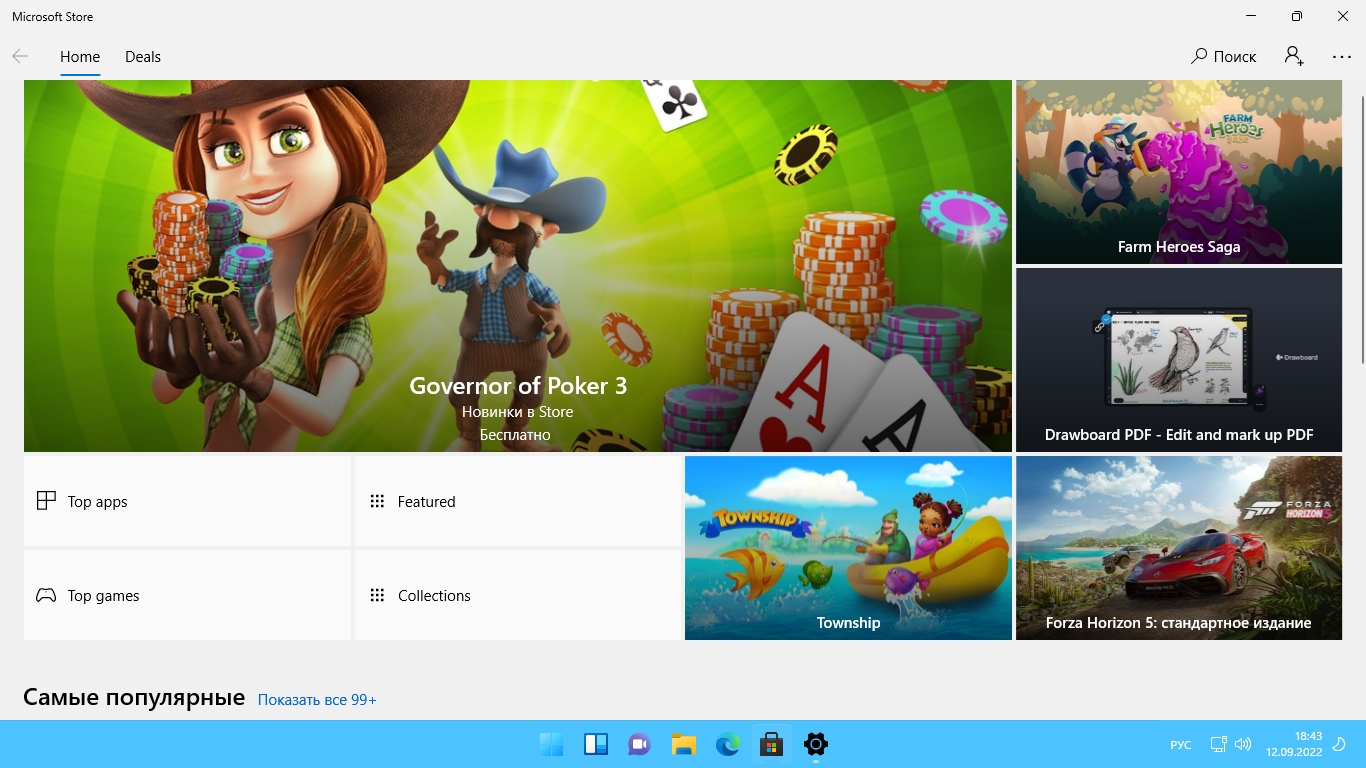Click the focus assist moon icon
The height and width of the screenshot is (768, 1366).
click(x=1340, y=744)
